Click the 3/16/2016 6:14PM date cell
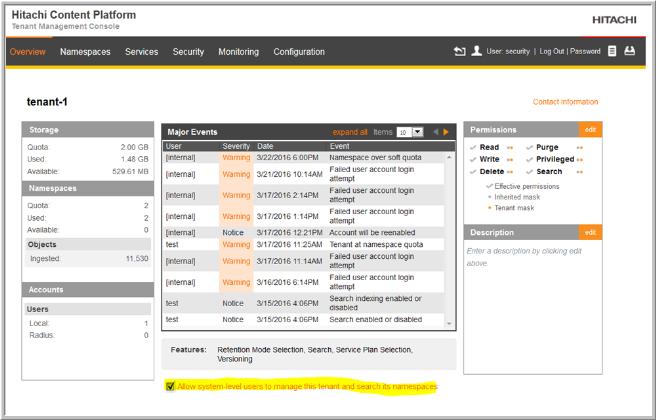 (x=287, y=282)
